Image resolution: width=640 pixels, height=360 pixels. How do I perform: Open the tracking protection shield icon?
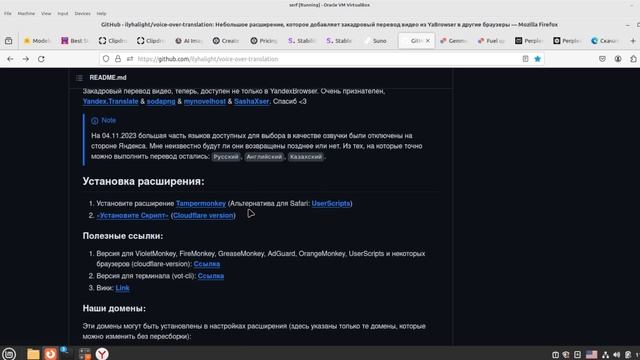pos(106,59)
